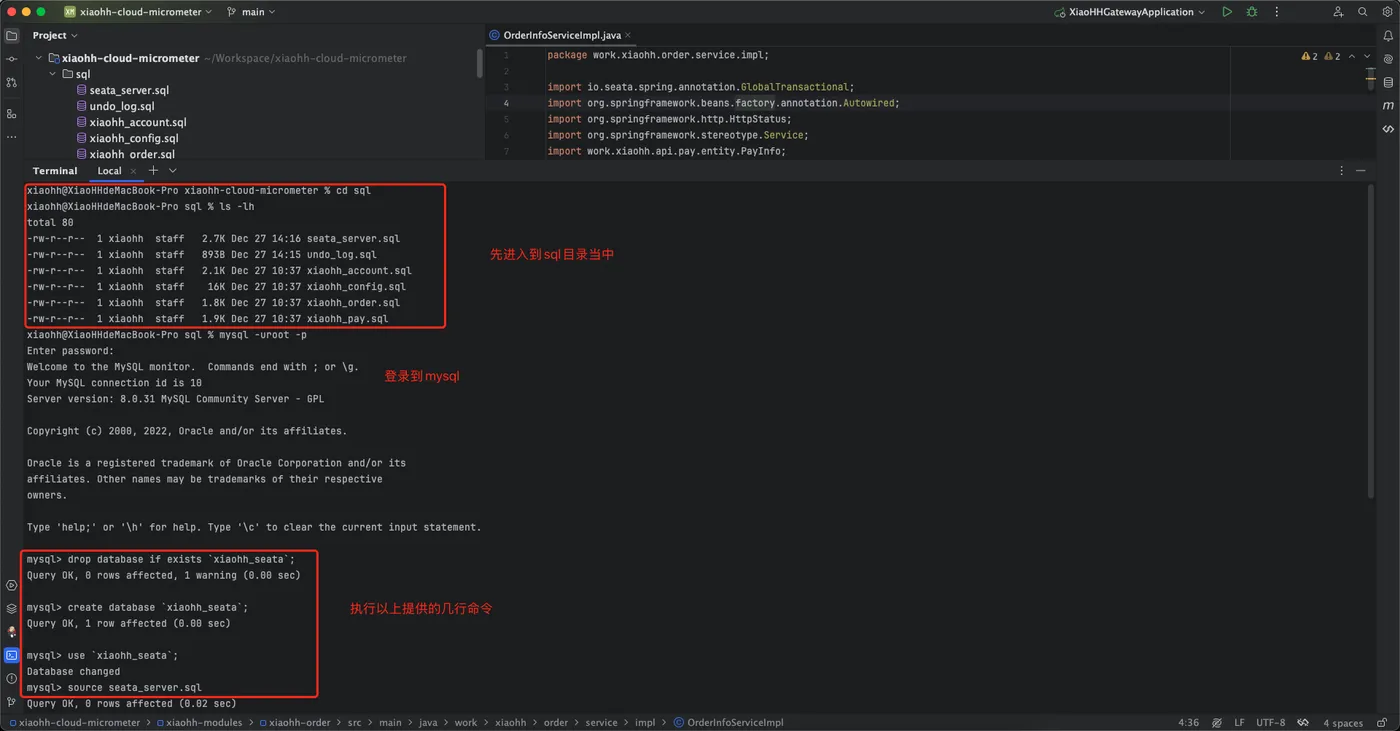This screenshot has height=731, width=1400.
Task: Click the Terminal panel title
Action: coord(55,171)
